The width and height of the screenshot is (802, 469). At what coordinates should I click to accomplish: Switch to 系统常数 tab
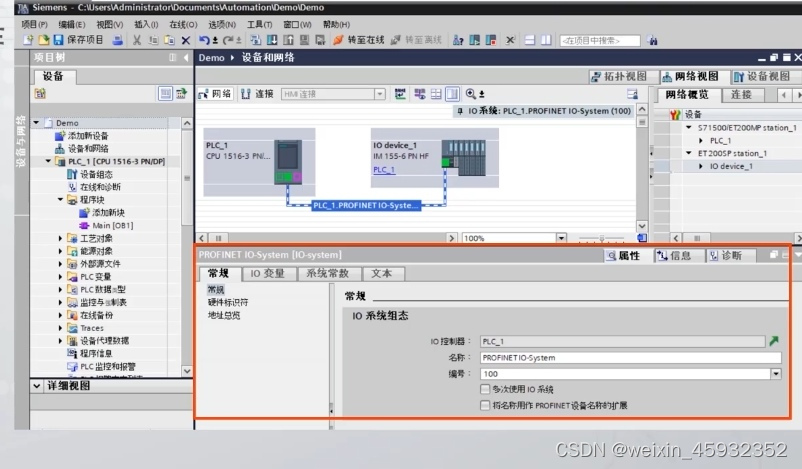(x=327, y=274)
